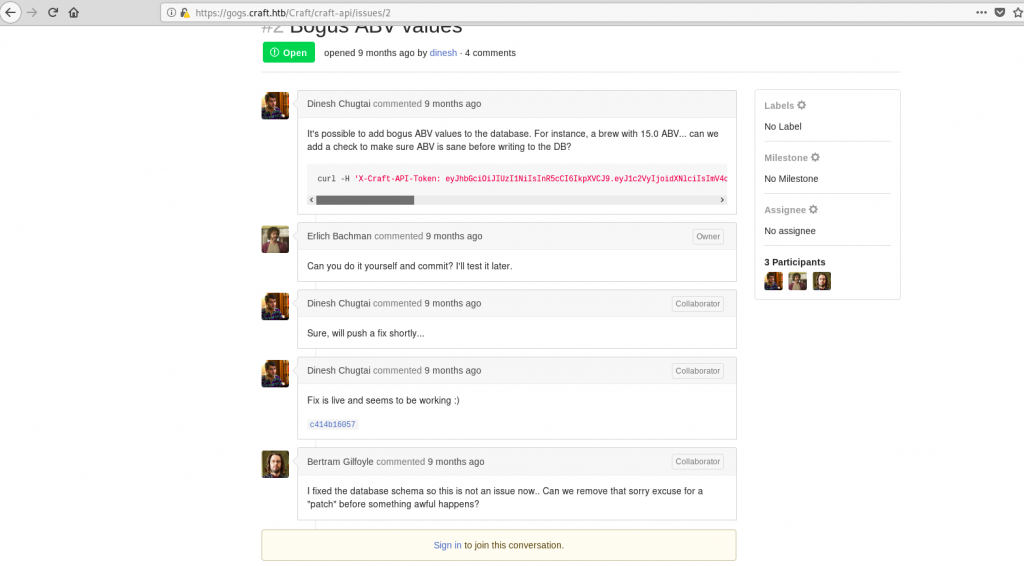Open page actions three-dots menu

pos(981,12)
